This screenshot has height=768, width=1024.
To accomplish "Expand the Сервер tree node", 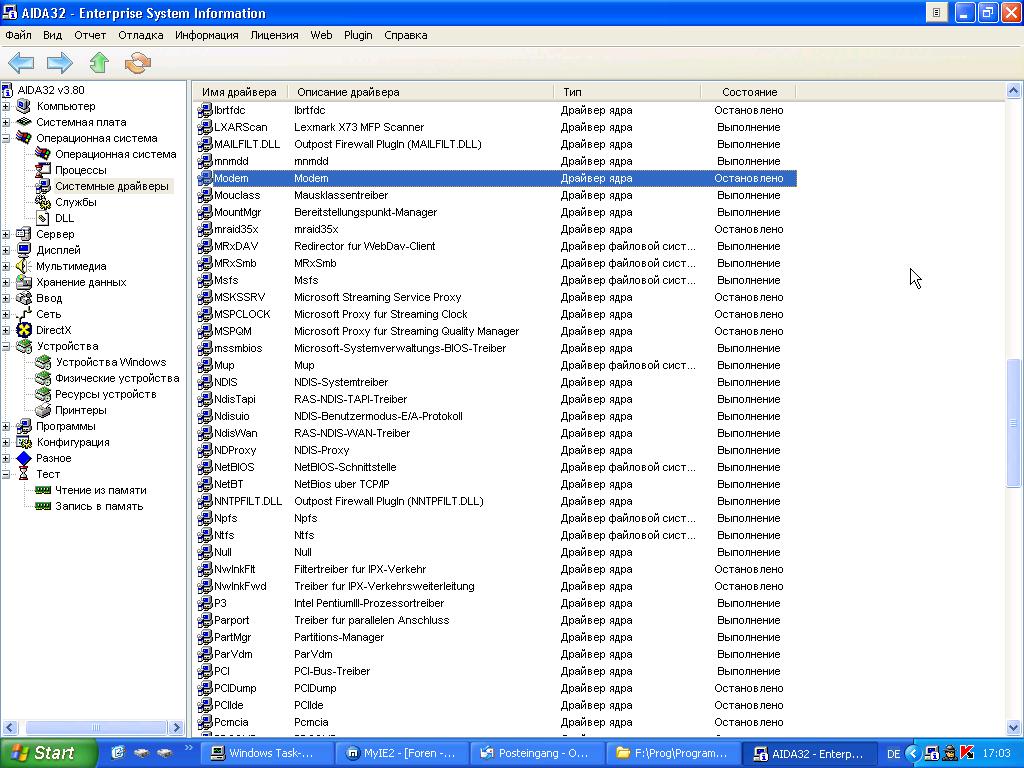I will click(x=6, y=234).
